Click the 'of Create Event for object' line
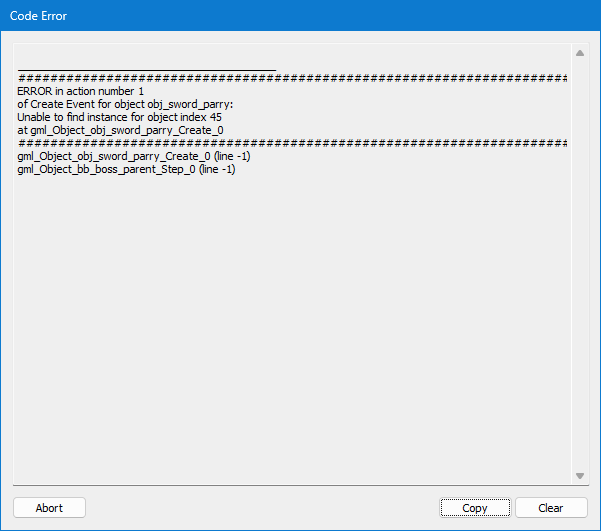This screenshot has height=531, width=601. point(125,104)
